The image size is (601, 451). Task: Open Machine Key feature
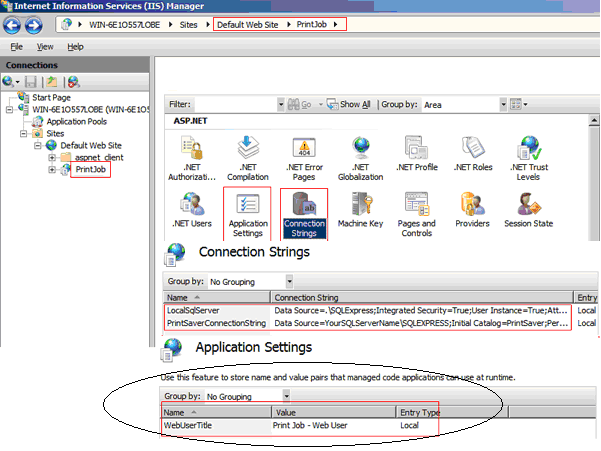[360, 210]
